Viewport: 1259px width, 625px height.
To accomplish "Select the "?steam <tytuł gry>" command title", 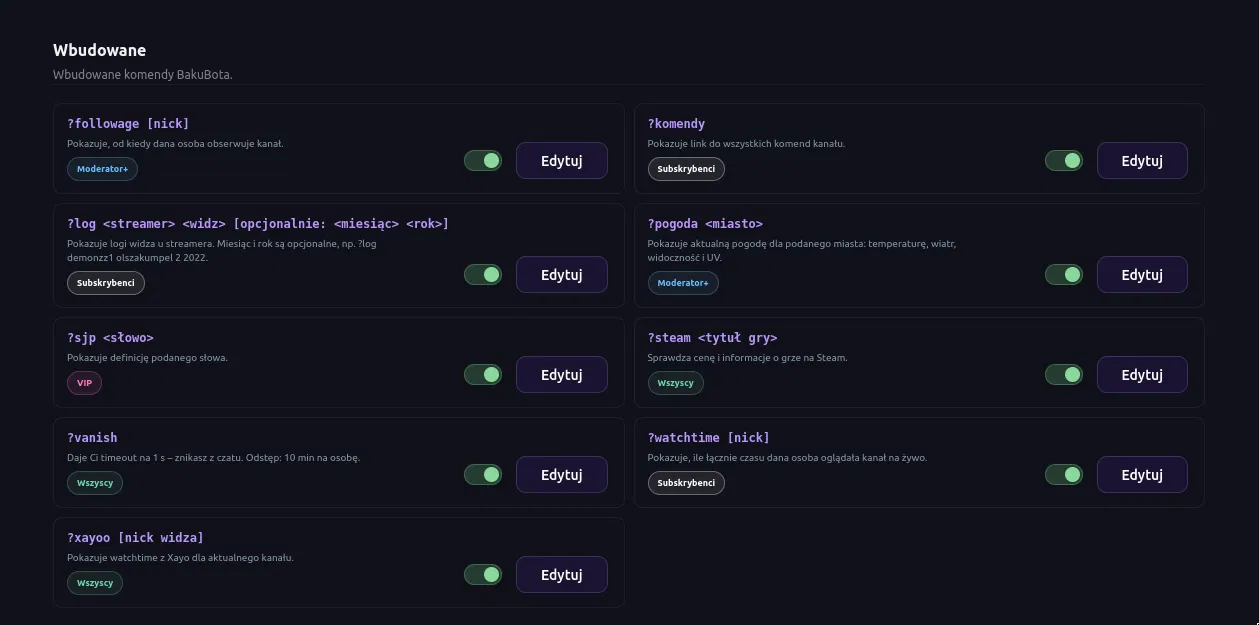I will [712, 338].
